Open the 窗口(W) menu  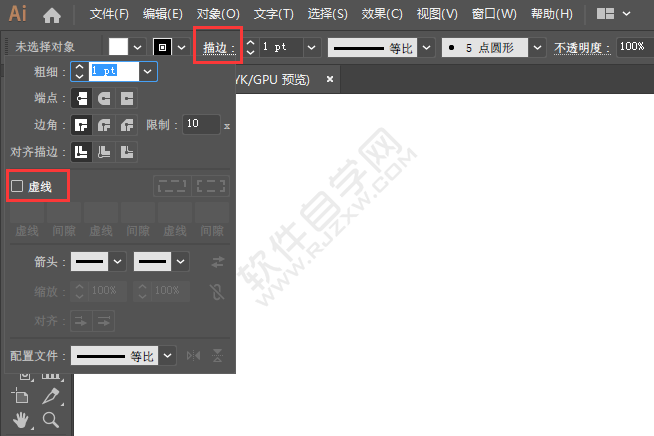point(494,14)
